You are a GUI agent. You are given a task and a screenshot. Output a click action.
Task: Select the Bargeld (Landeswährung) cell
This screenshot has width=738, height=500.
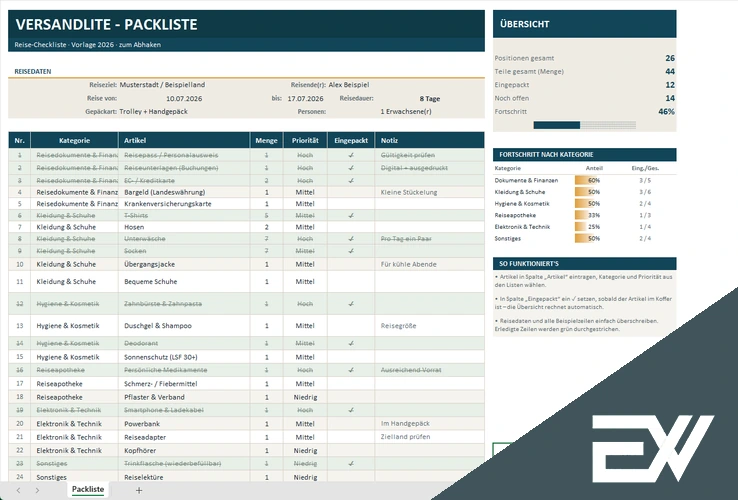coord(184,192)
